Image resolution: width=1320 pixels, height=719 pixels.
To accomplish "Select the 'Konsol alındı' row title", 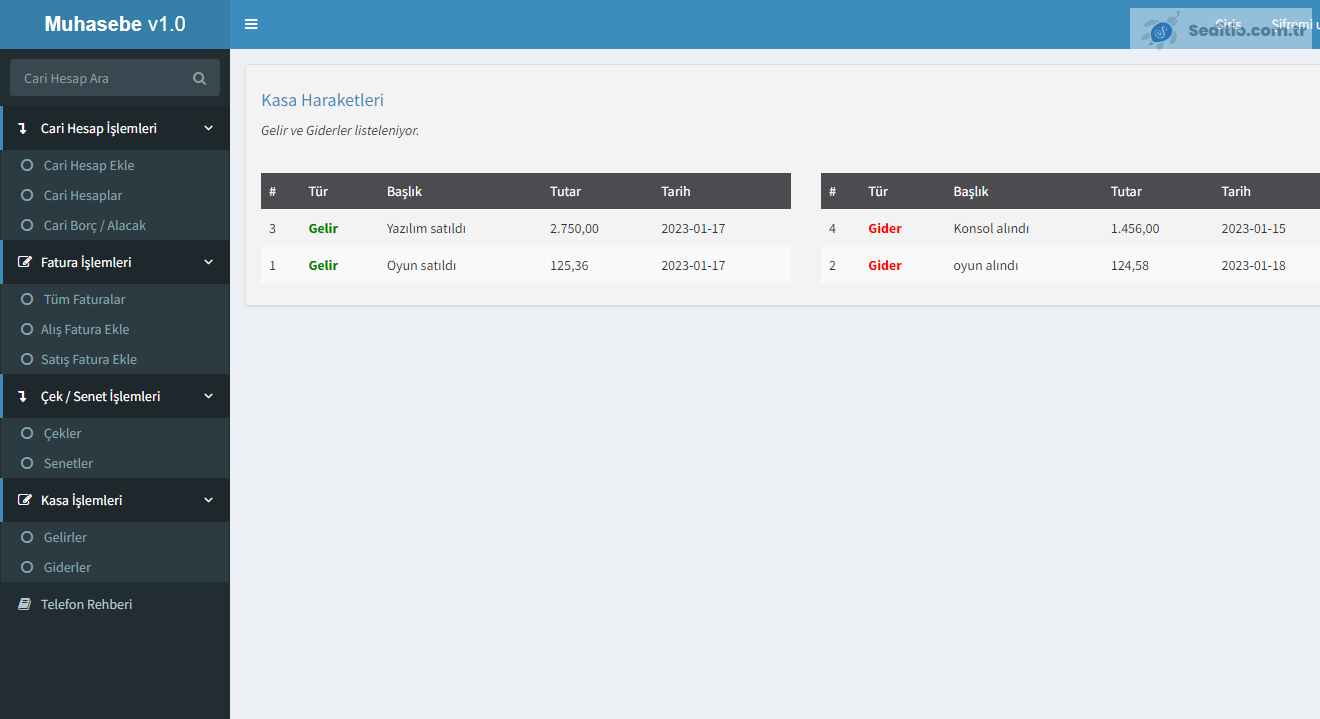I will click(x=991, y=228).
